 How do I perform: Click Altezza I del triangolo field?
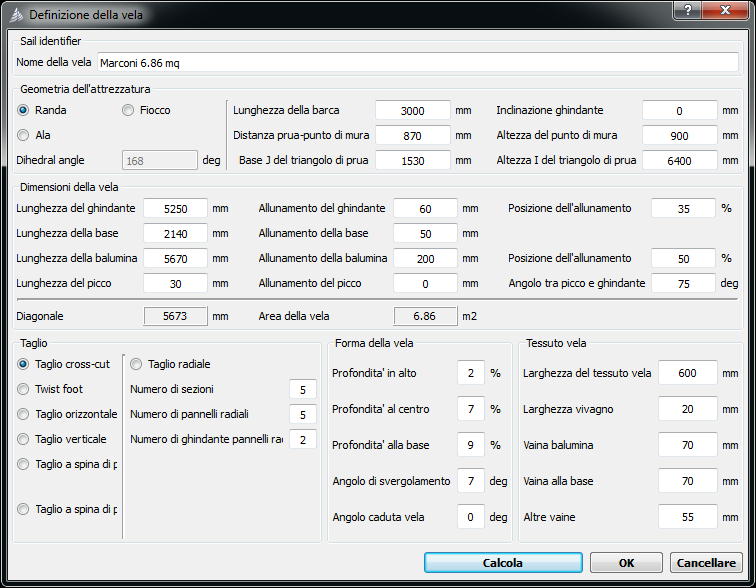pyautogui.click(x=679, y=160)
